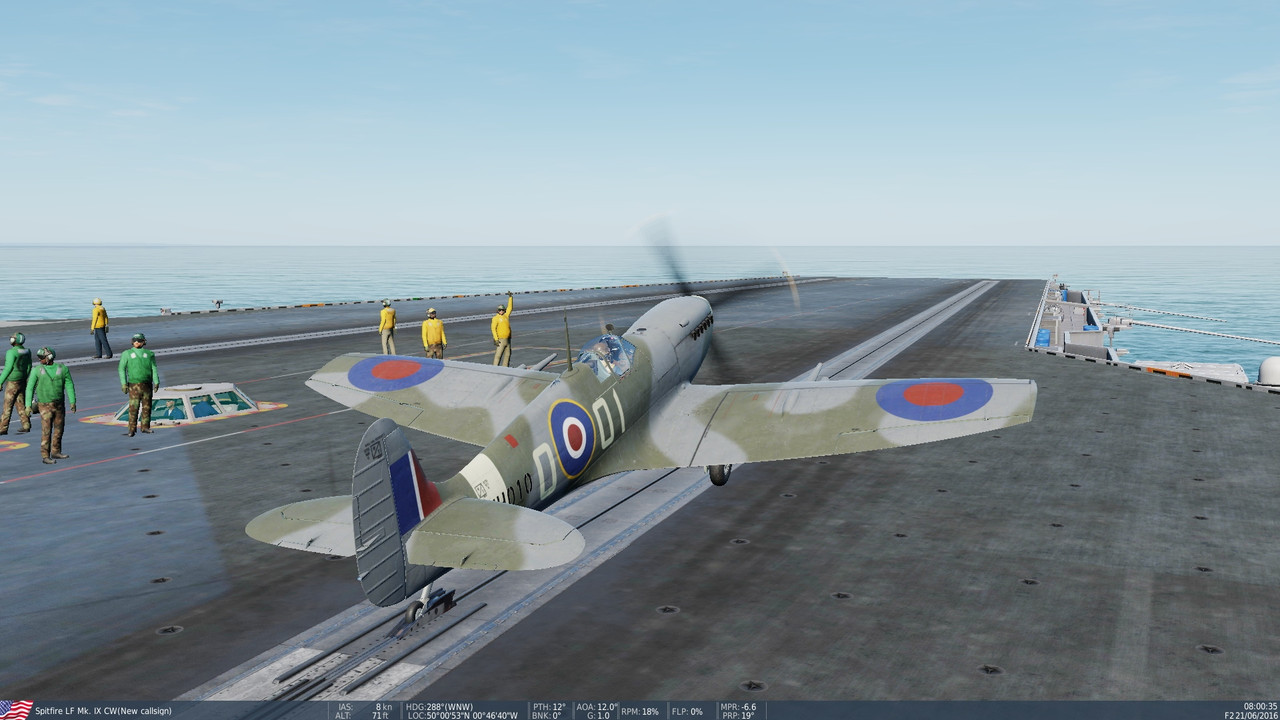Click the Spitfire fuselage roundel

[x=572, y=438]
